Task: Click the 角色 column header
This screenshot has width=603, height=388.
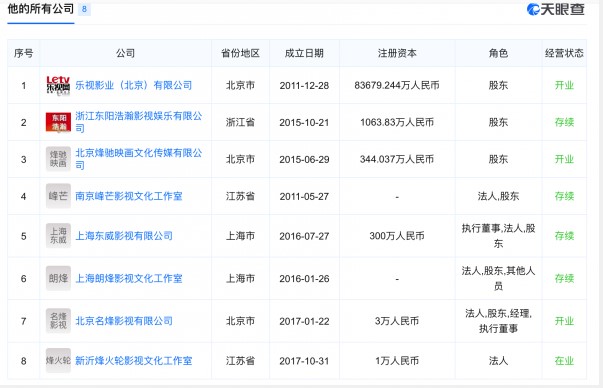Action: pyautogui.click(x=498, y=53)
